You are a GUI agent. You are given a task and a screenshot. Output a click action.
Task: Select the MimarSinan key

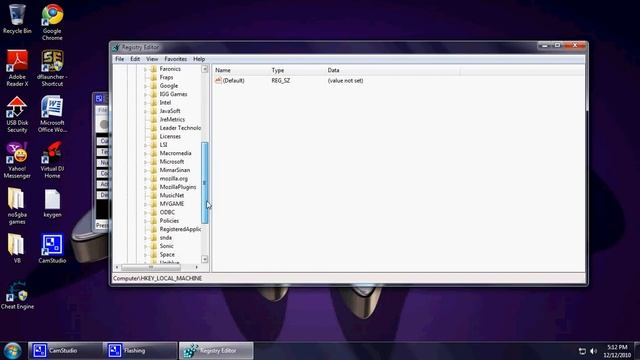click(x=175, y=170)
